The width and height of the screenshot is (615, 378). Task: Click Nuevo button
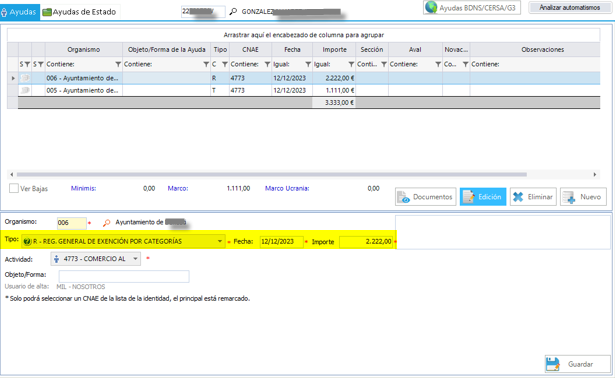pos(583,197)
